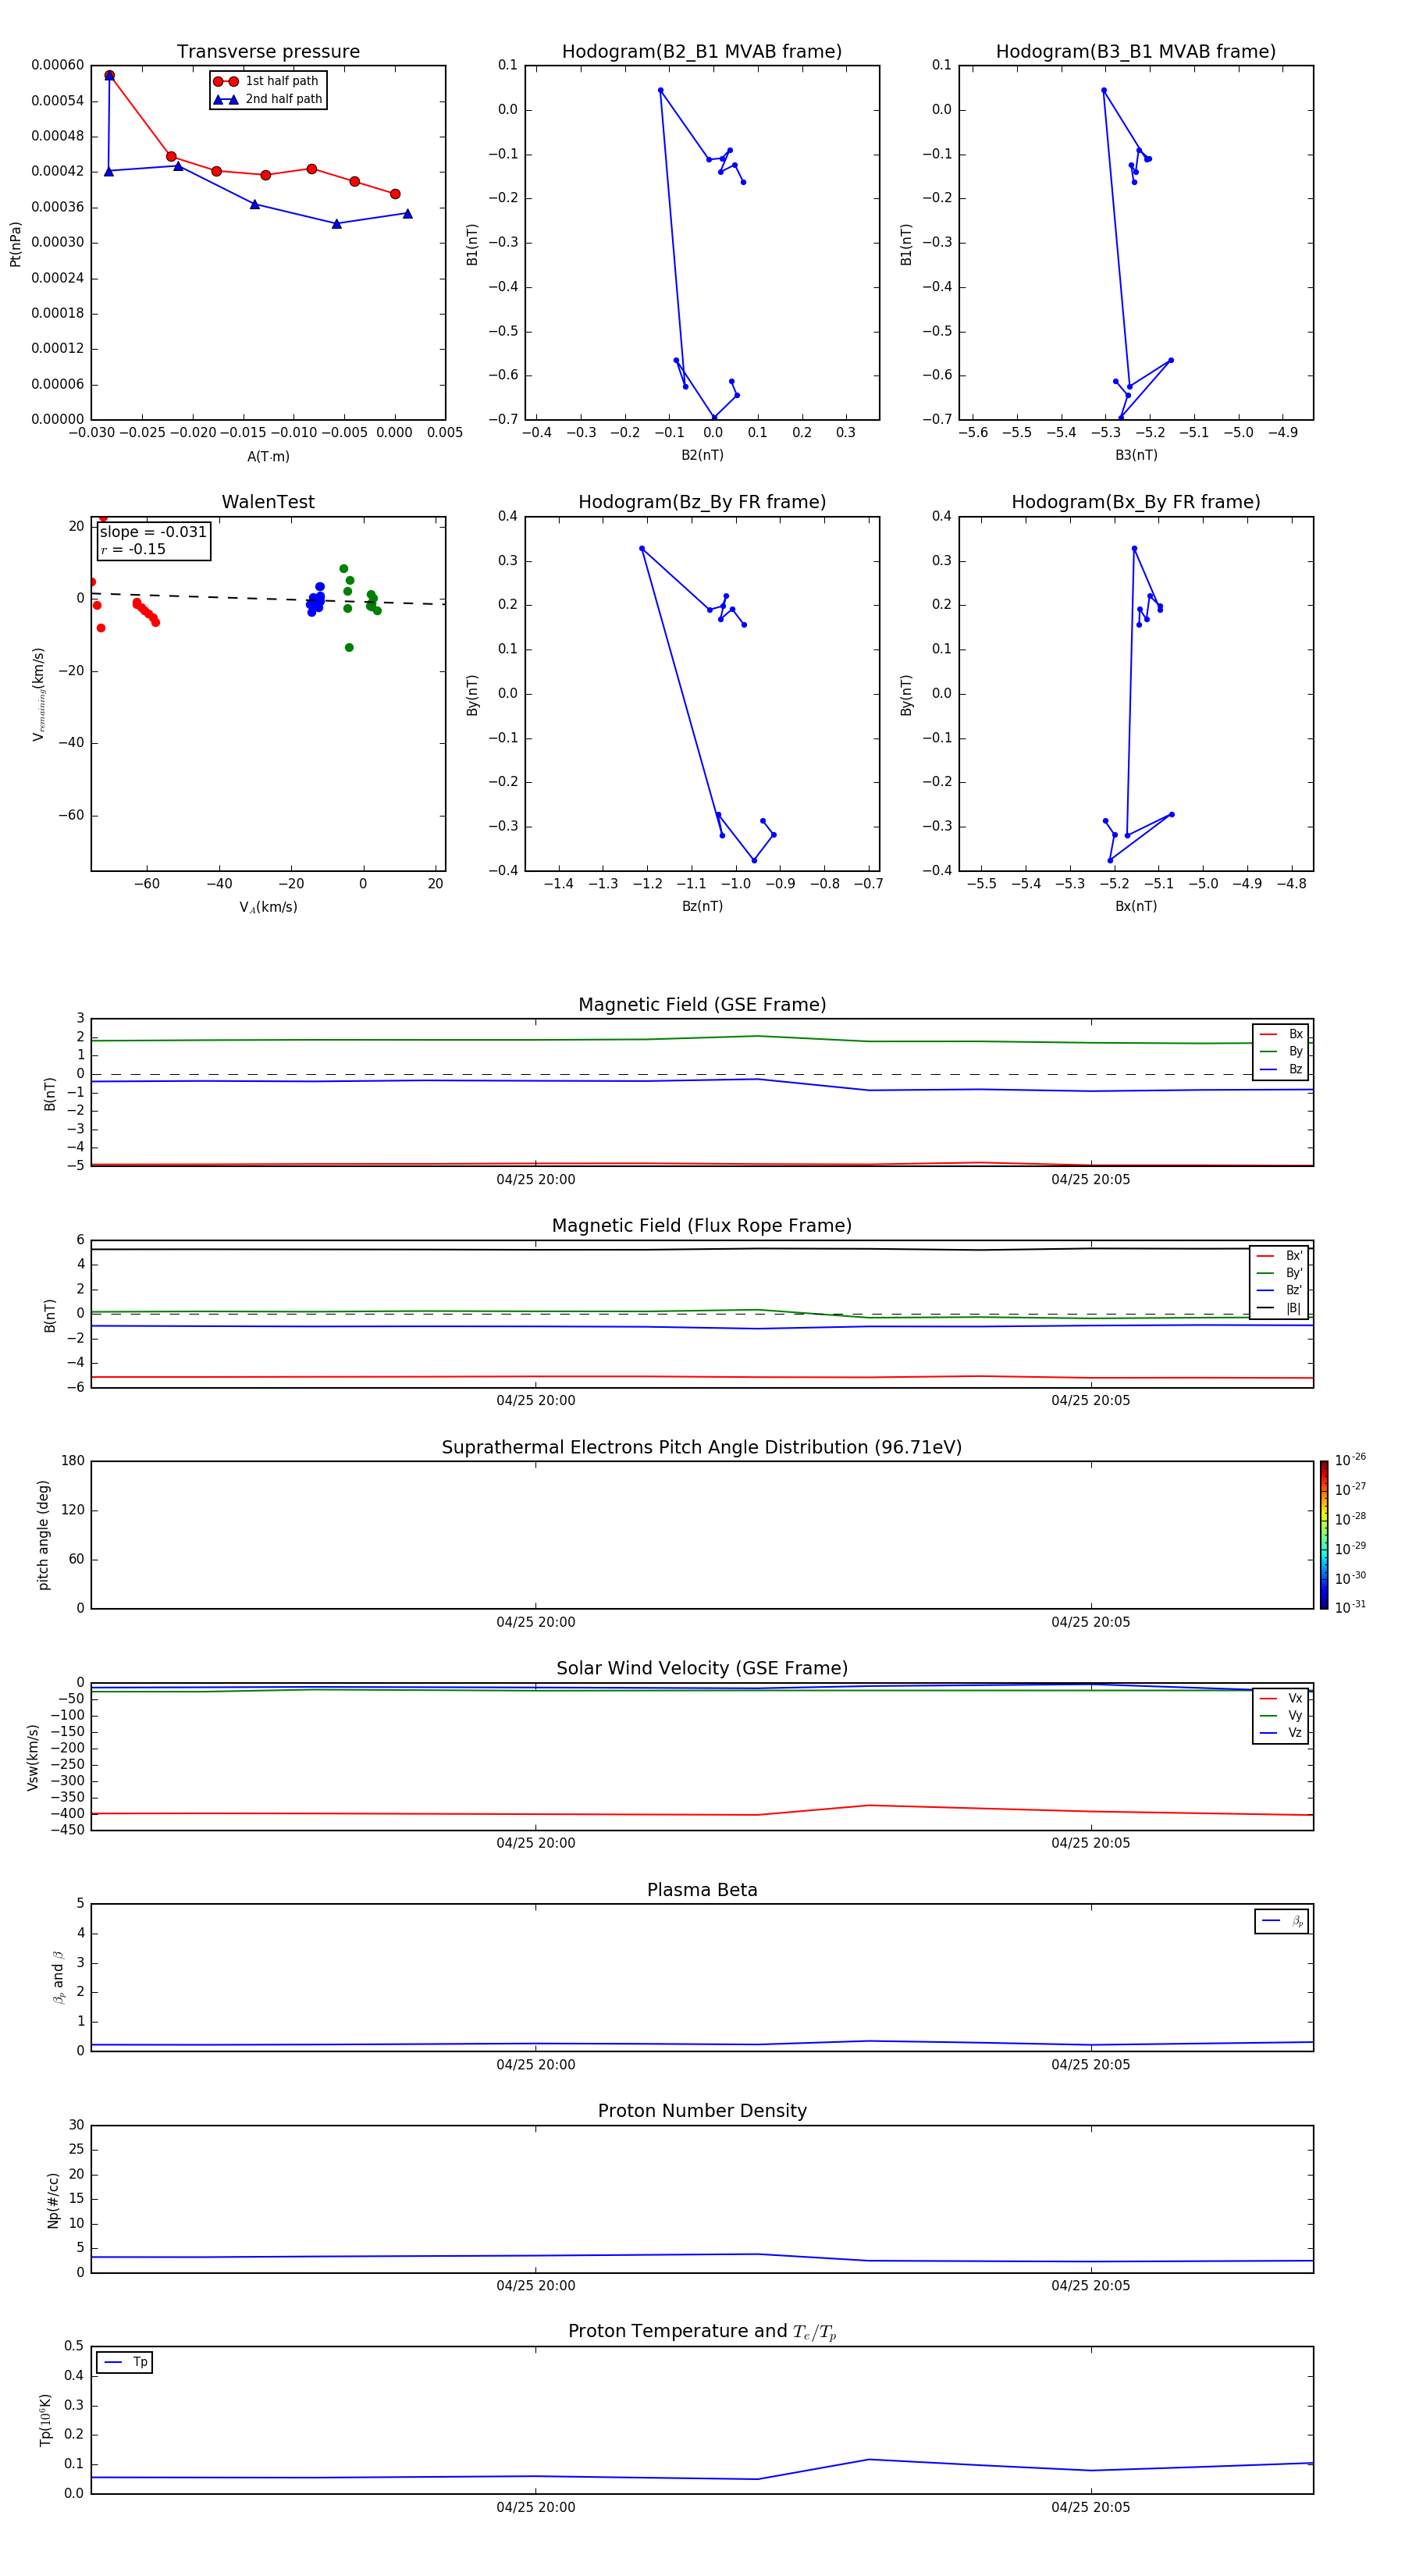
Task: Click the 'r = -0.15' annotation
Action: coord(133,549)
